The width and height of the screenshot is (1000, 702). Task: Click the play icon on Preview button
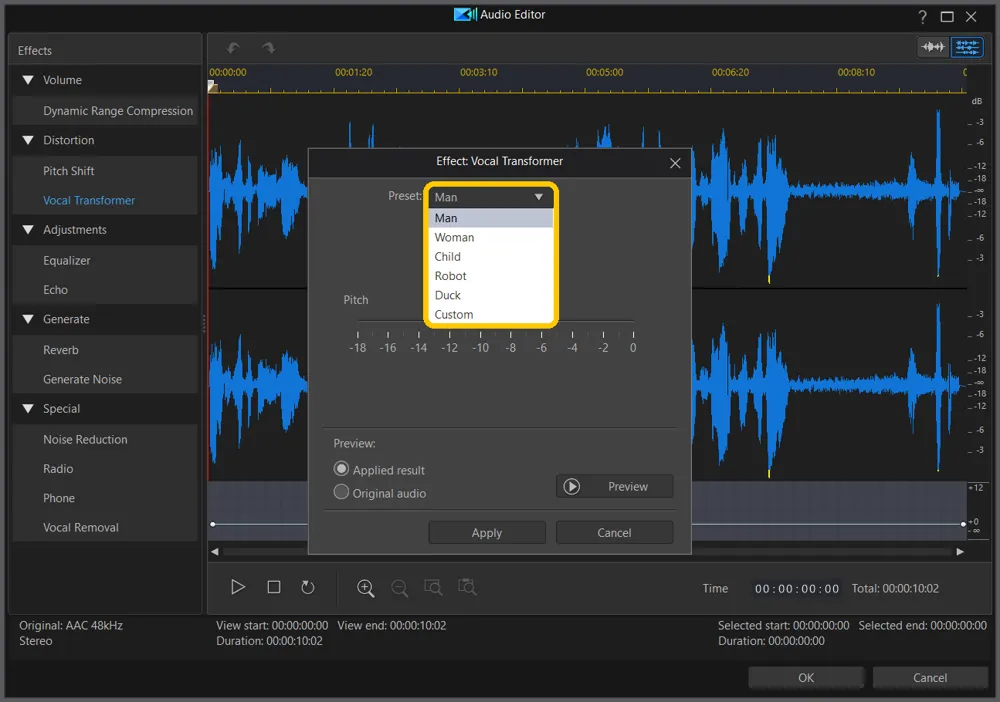point(571,486)
